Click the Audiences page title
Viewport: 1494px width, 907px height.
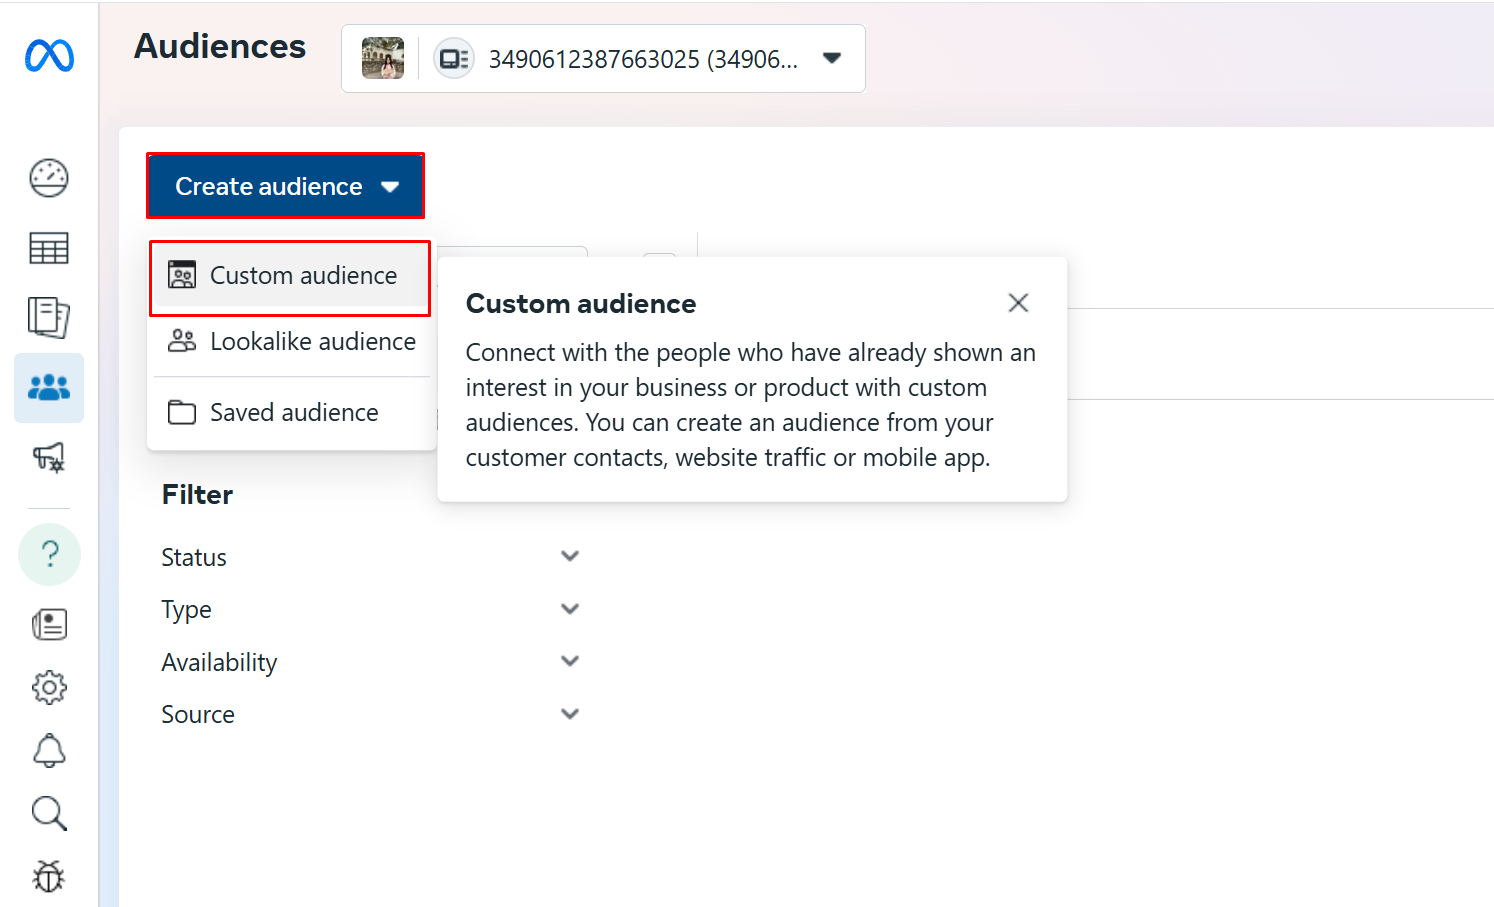(x=220, y=47)
